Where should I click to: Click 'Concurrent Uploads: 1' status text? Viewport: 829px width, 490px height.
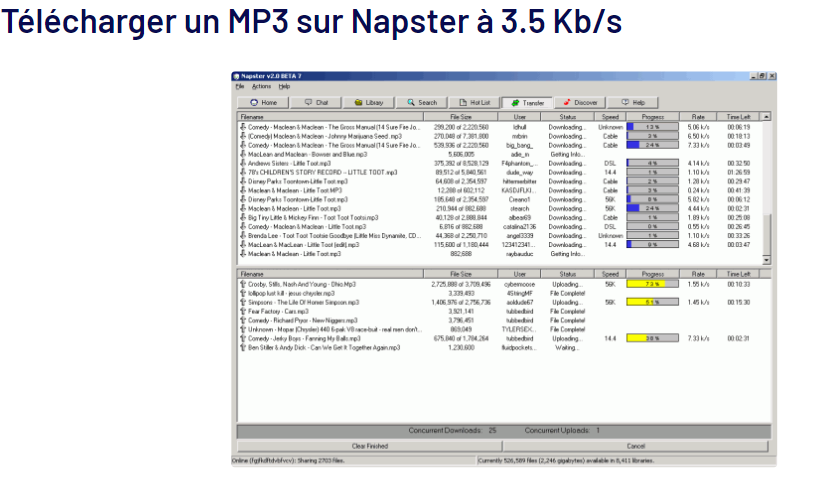[x=562, y=431]
